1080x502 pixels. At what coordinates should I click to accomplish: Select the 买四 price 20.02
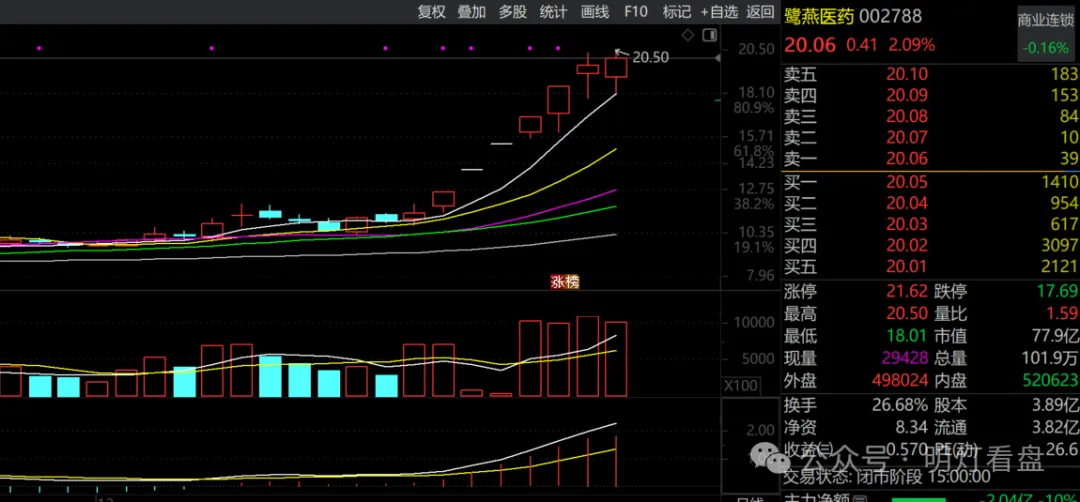pos(906,246)
